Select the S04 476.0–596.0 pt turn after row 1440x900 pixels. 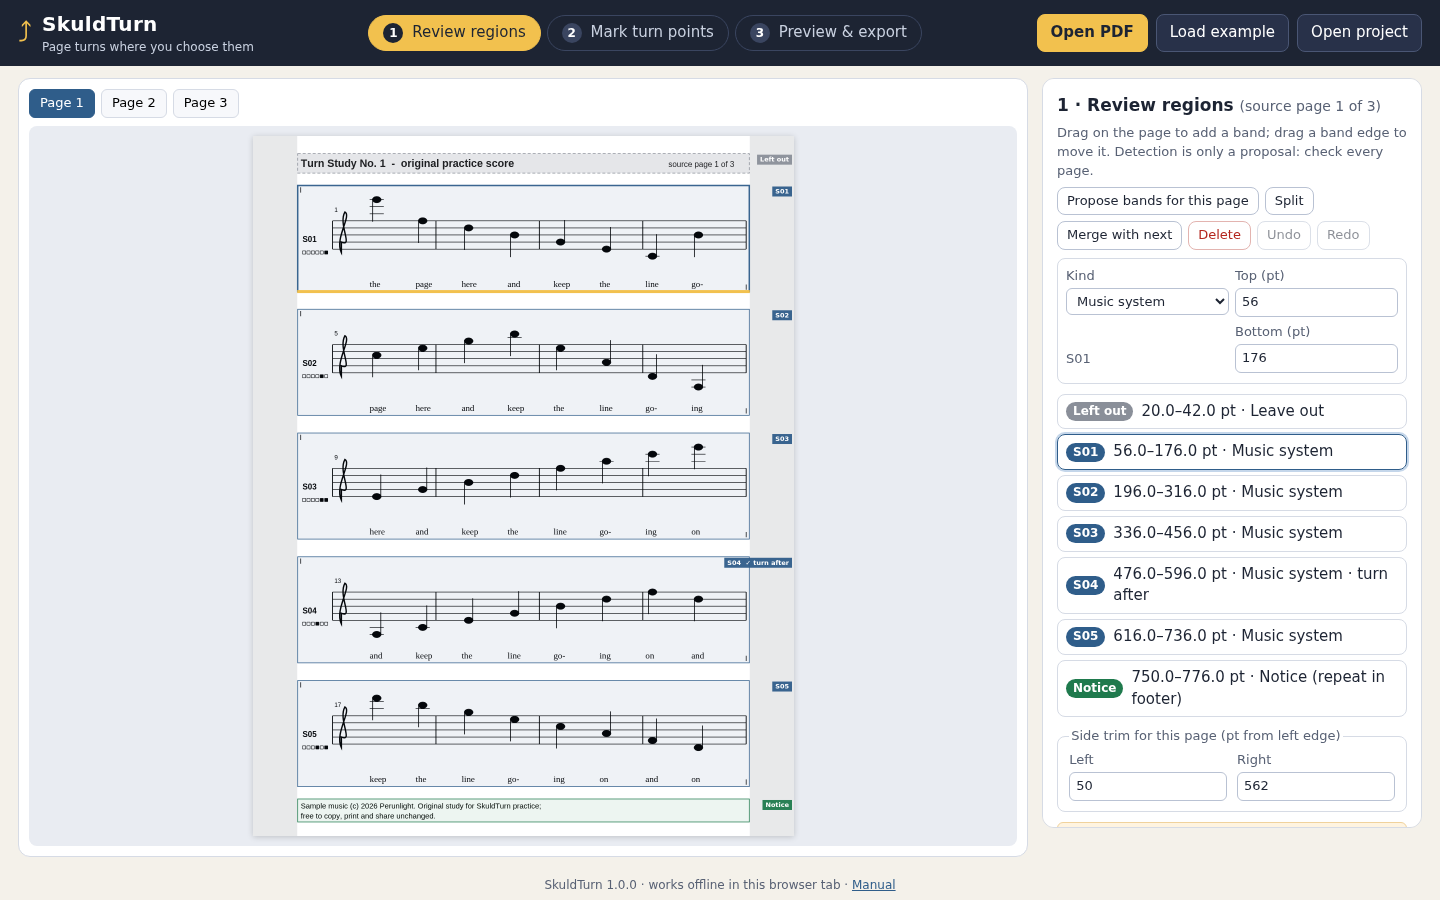coord(1232,585)
